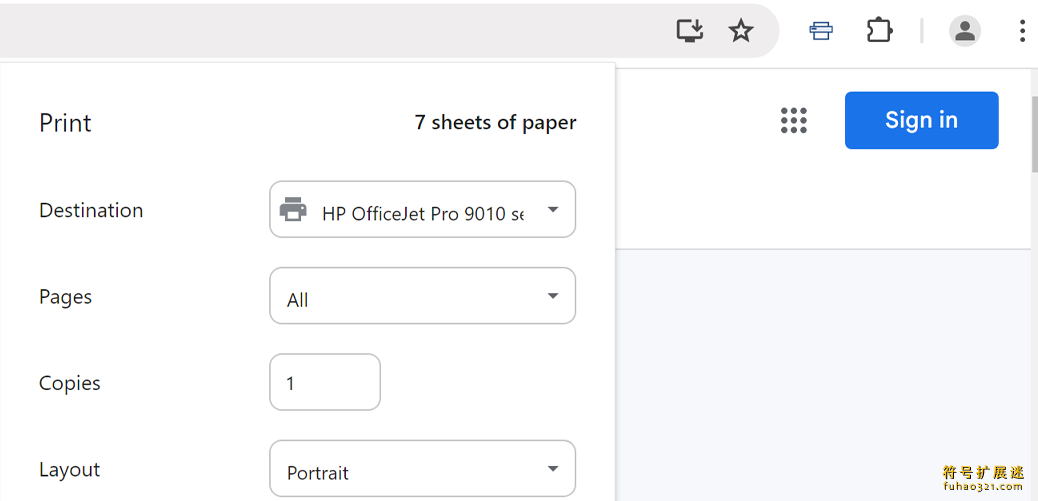
Task: Click inside the browser address bar
Action: click(331, 30)
